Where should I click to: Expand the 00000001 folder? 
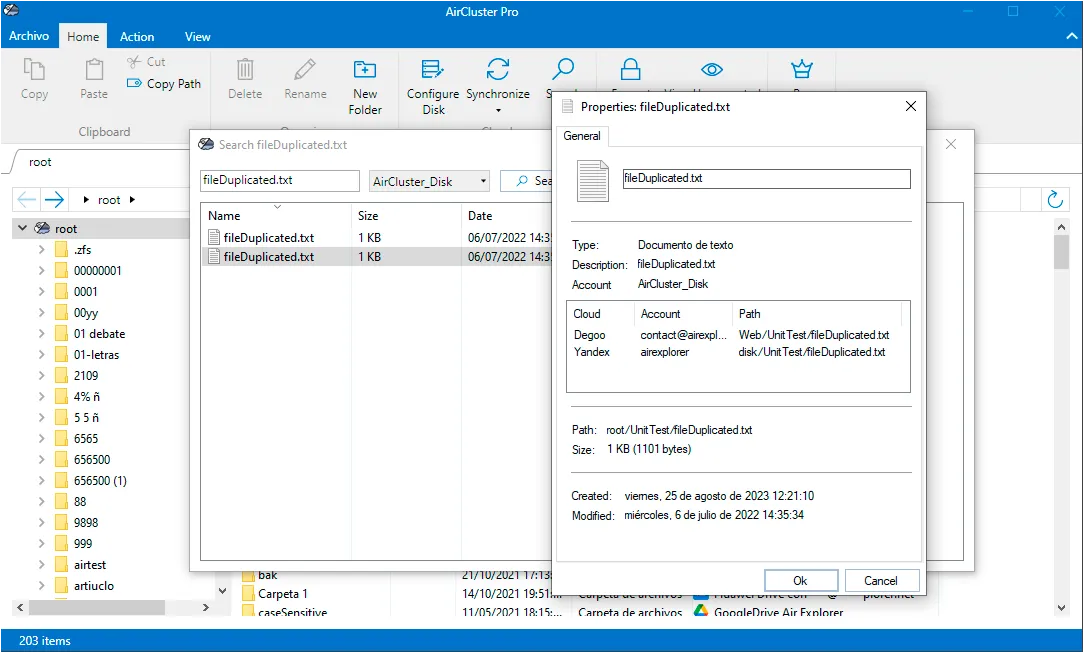coord(41,270)
